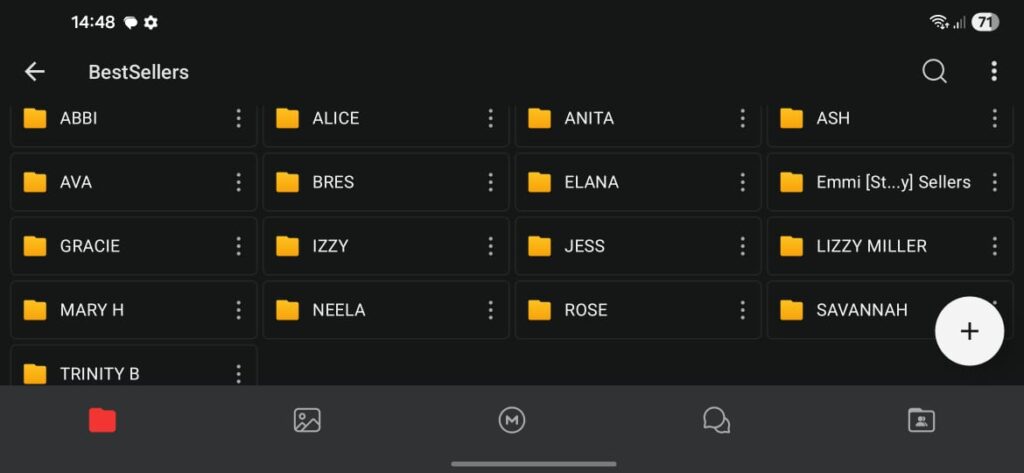
Task: Switch to the Cloud Drive tab
Action: [102, 420]
